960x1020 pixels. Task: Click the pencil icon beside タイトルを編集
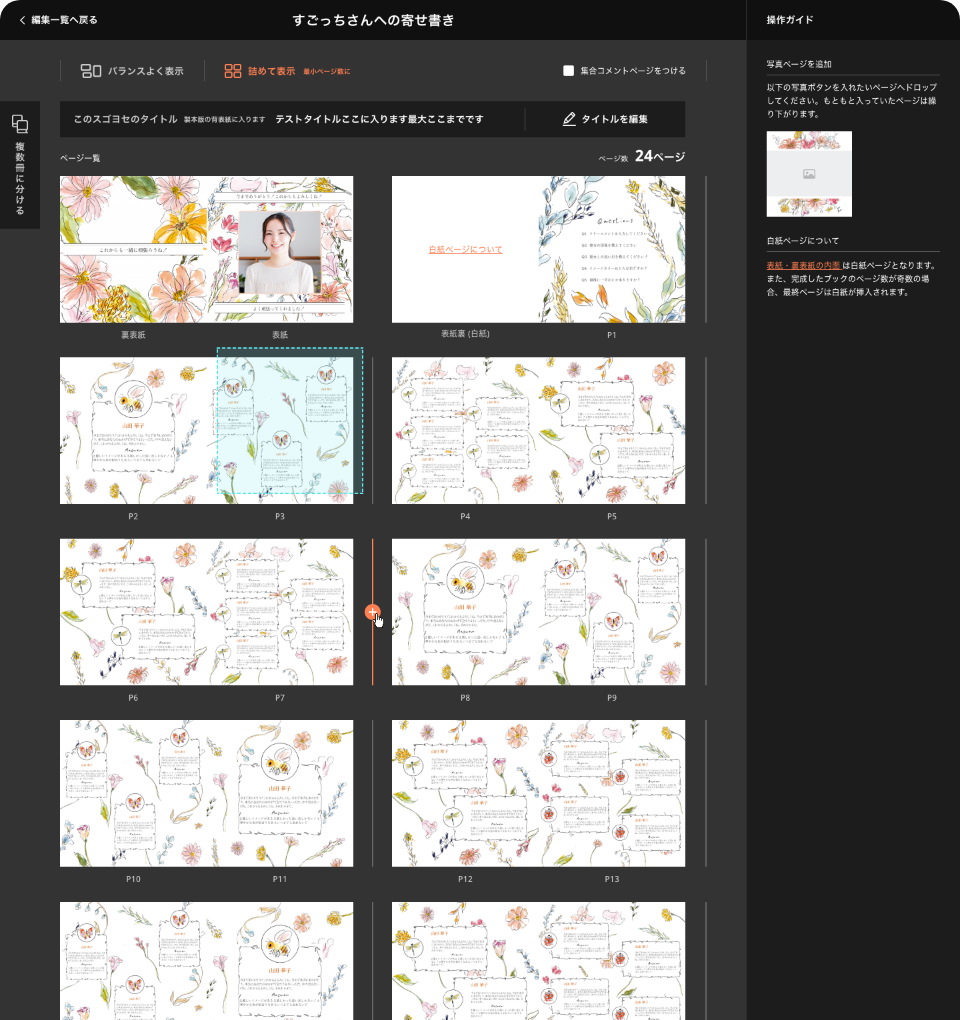coord(569,119)
